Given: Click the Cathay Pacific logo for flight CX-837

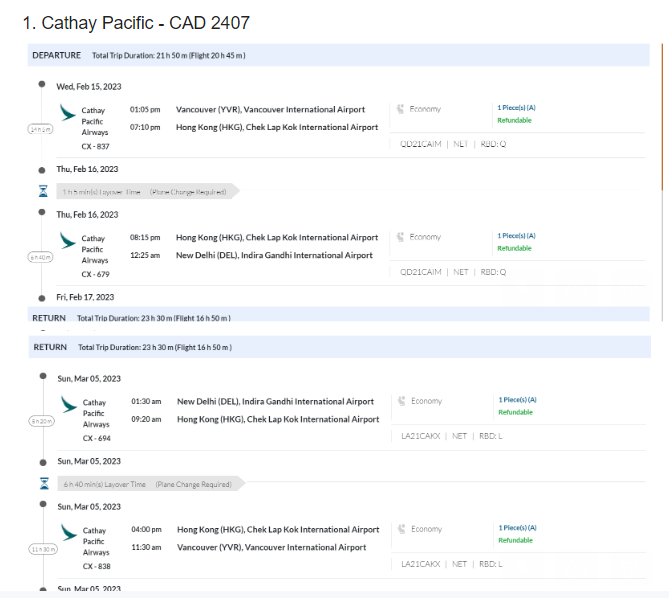Looking at the screenshot, I should click(x=67, y=114).
